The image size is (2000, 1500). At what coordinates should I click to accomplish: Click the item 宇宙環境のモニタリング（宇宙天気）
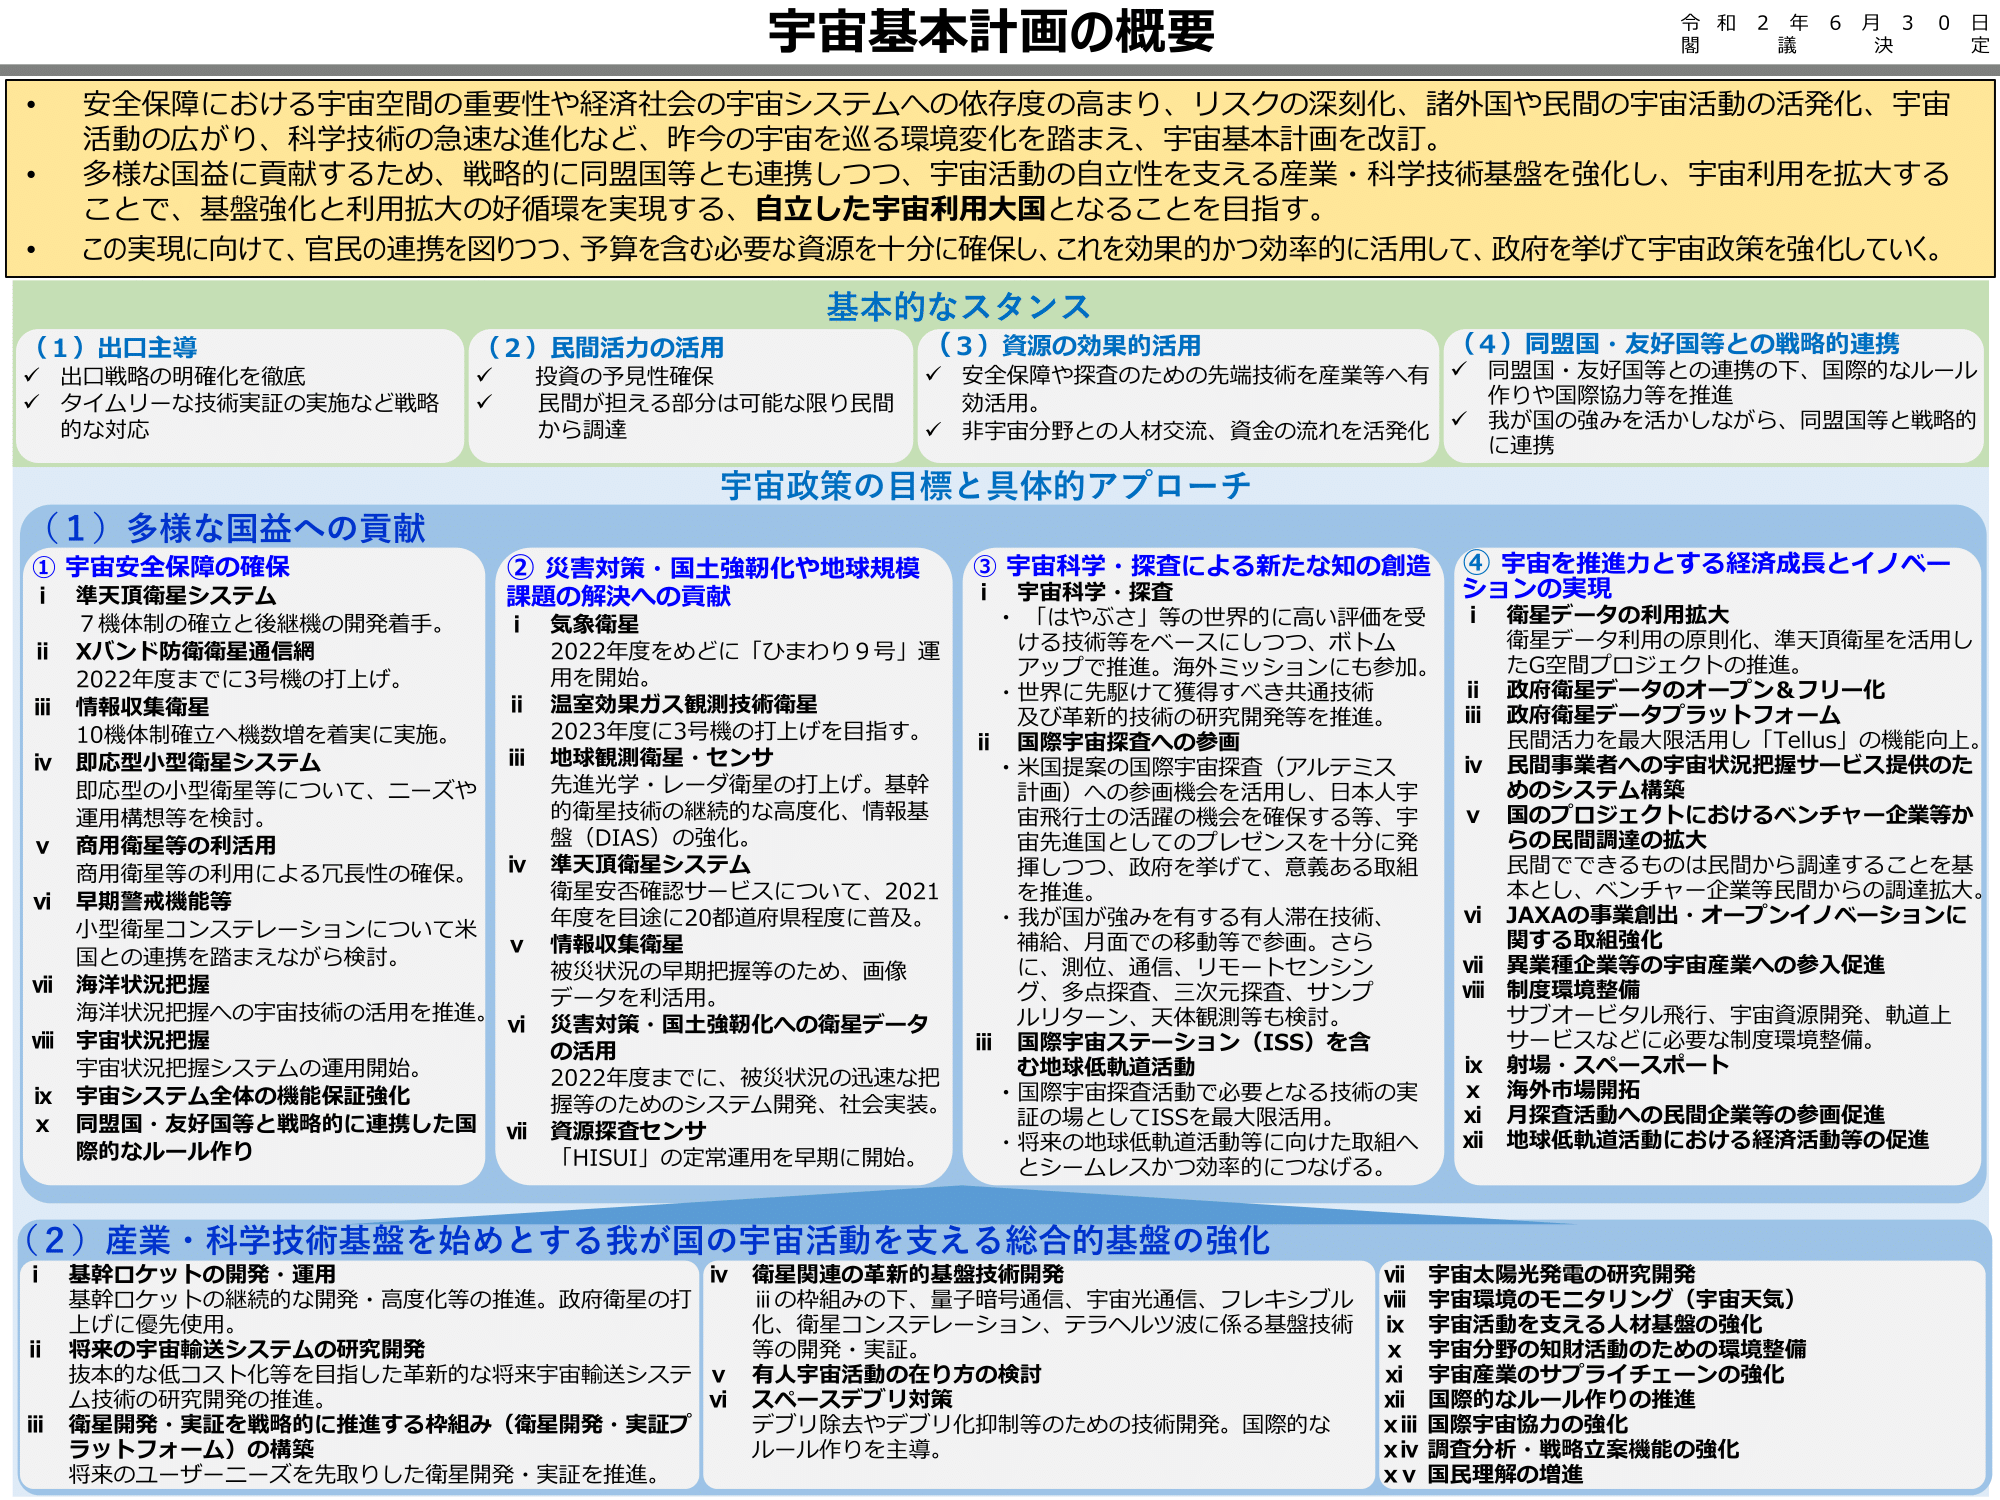1612,1300
